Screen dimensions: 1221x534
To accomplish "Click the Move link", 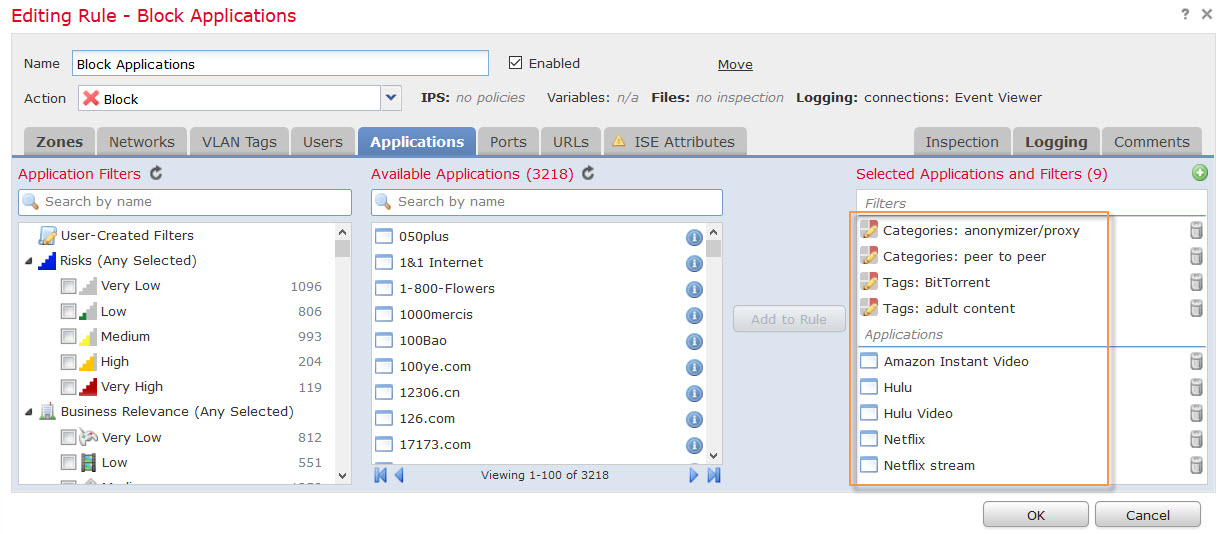I will tap(735, 64).
